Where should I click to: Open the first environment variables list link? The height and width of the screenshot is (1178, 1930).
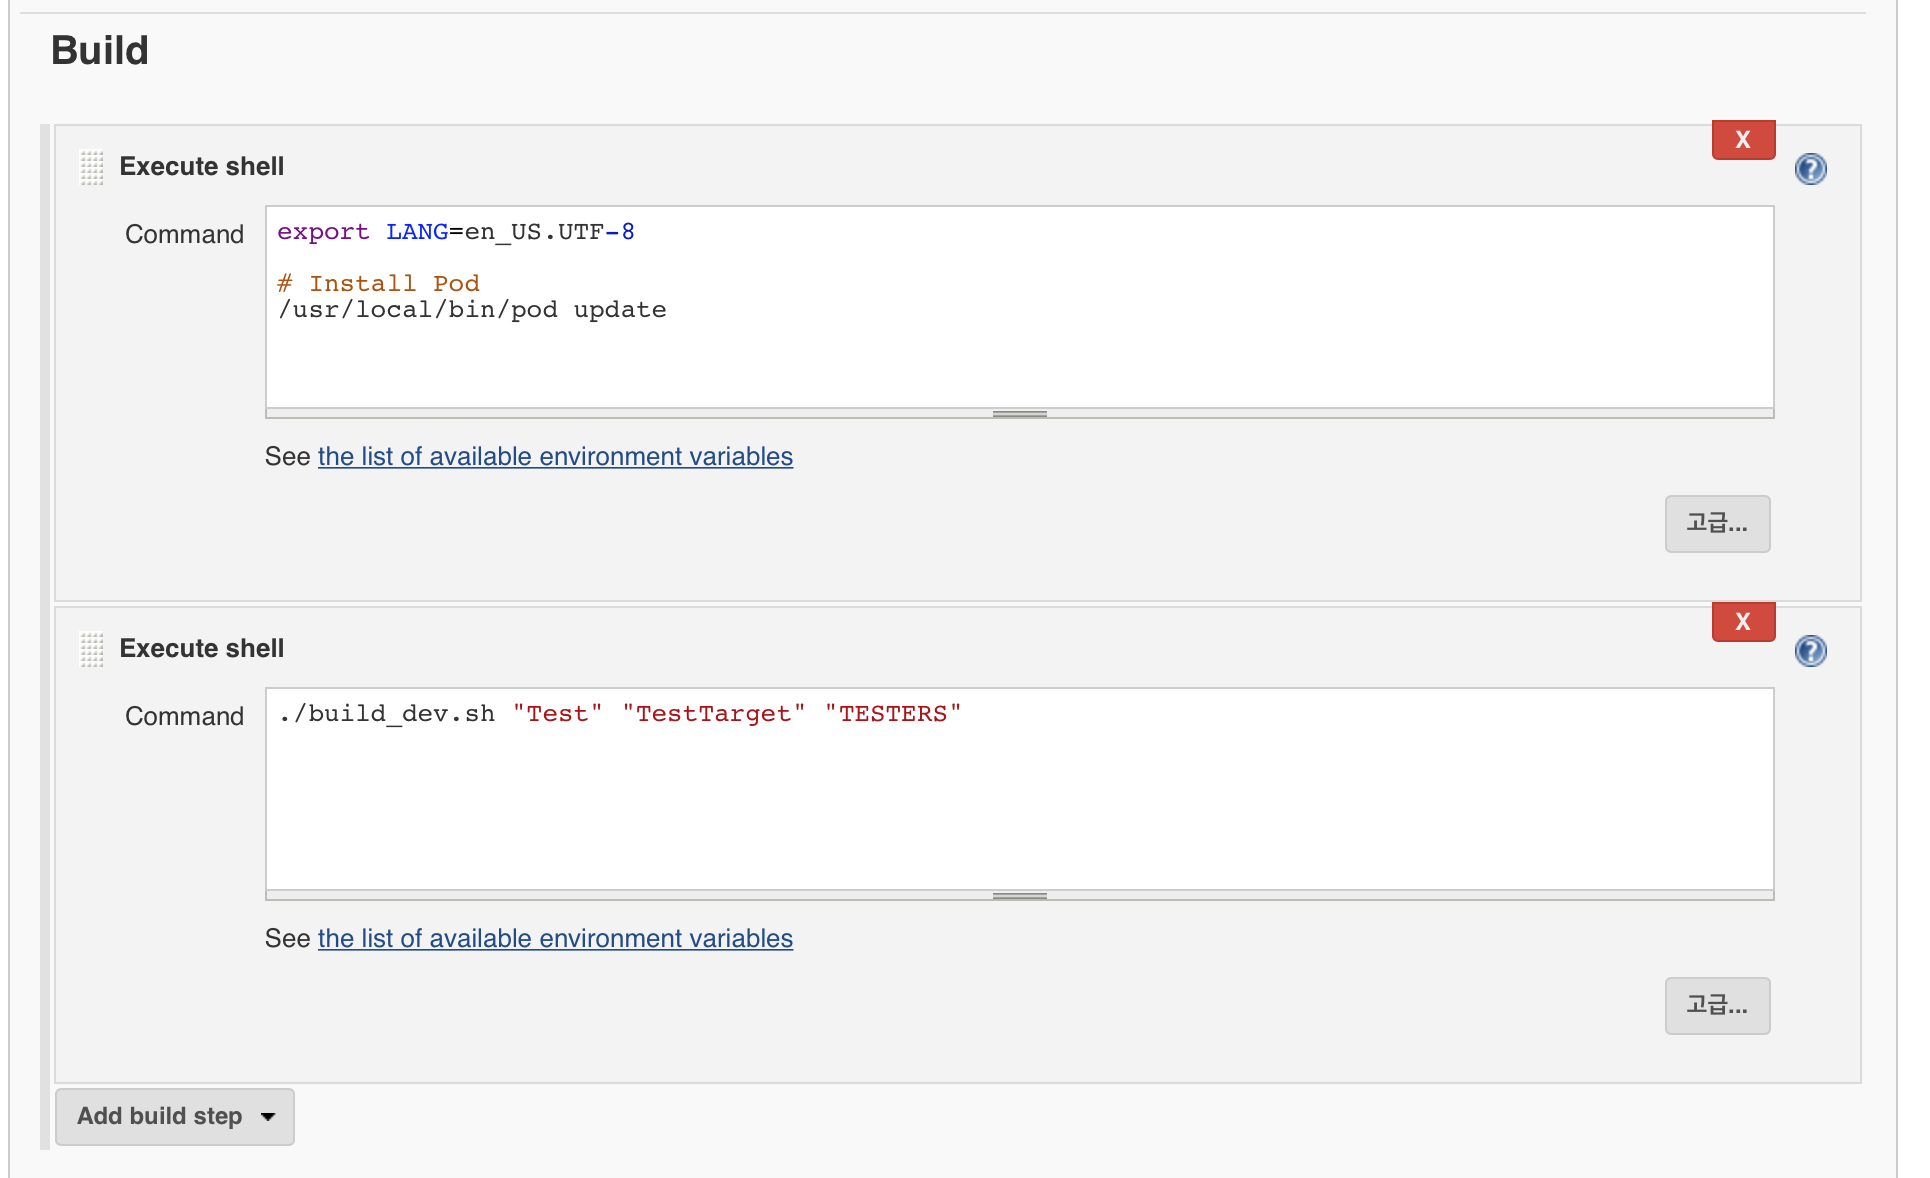coord(555,457)
